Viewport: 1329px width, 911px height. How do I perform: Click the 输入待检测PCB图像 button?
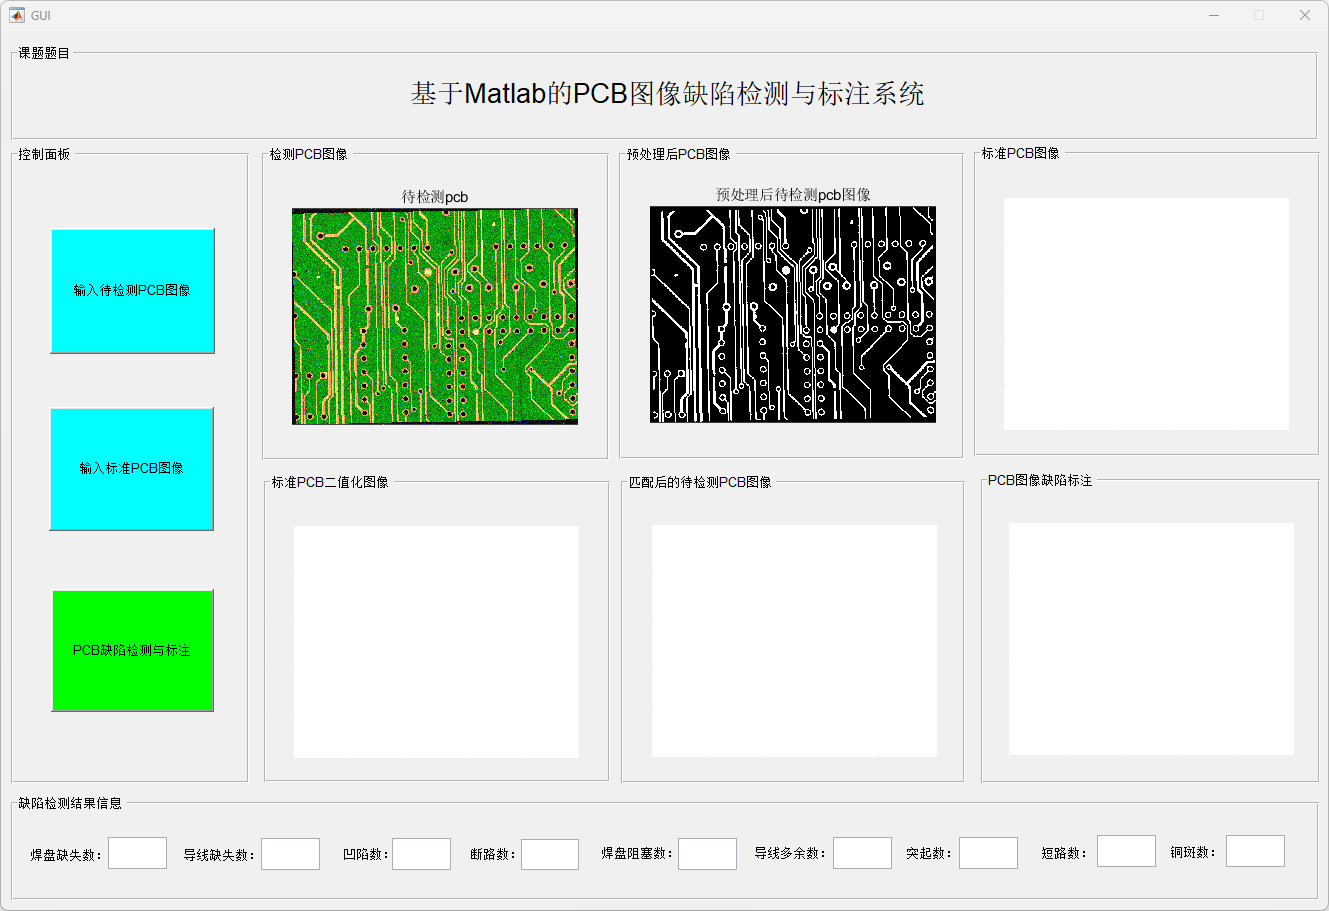[132, 291]
